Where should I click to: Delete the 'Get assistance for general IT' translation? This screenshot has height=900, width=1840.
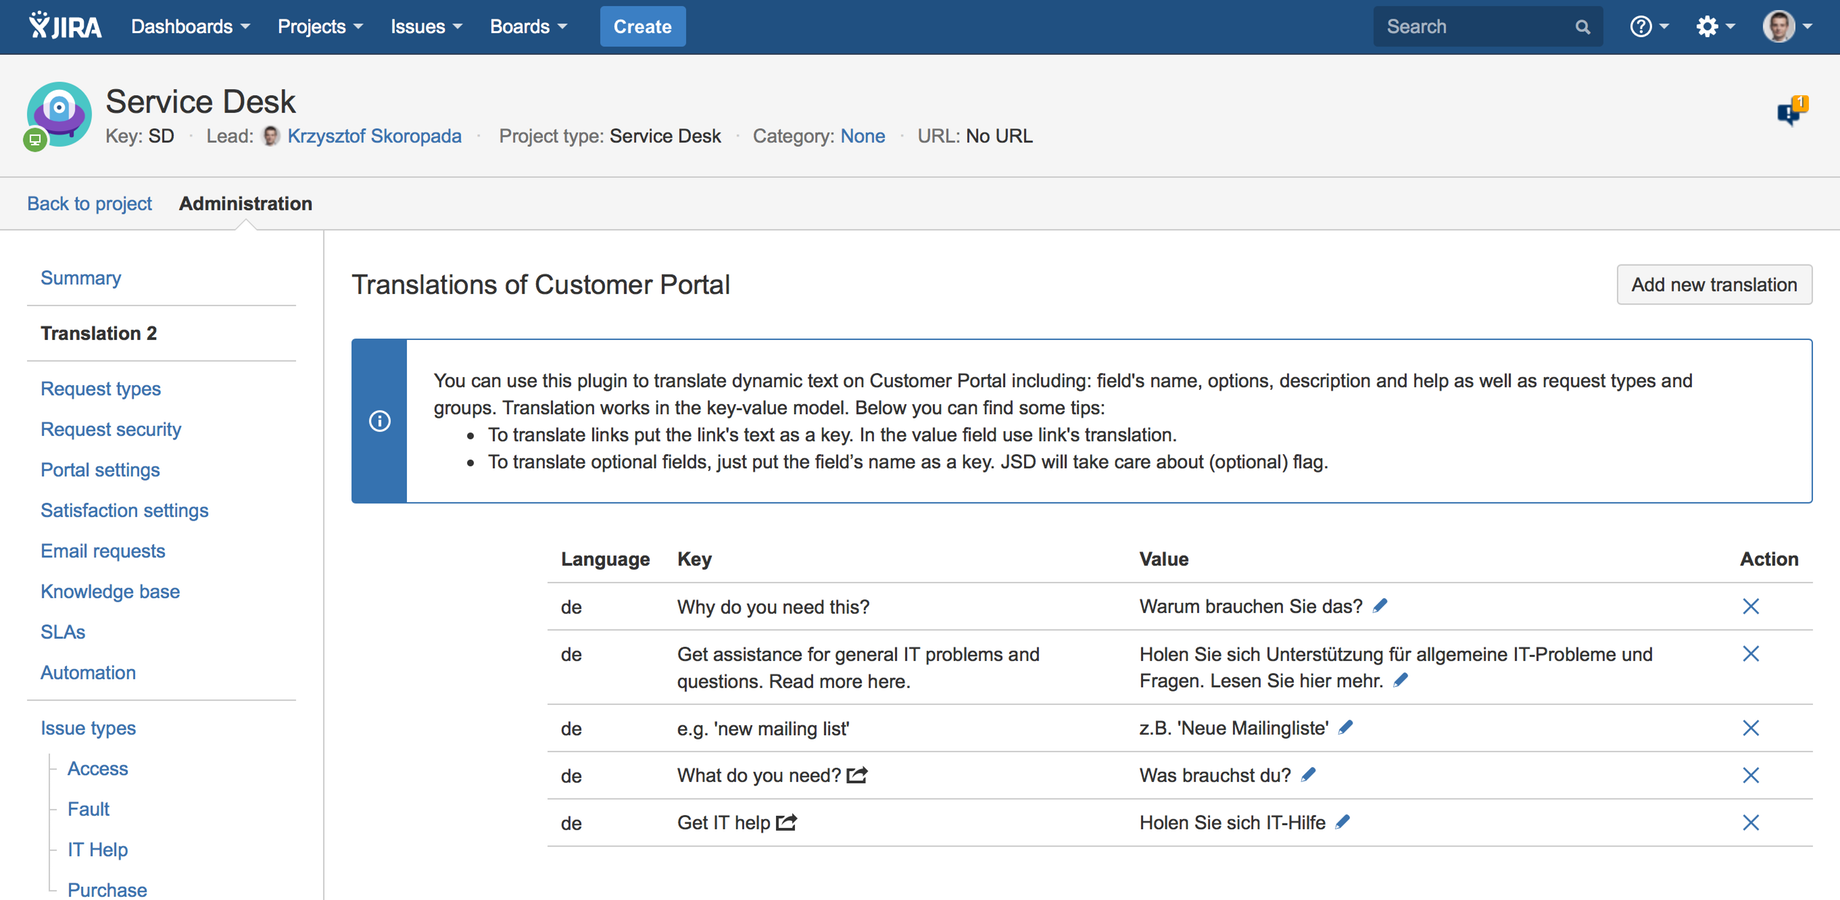click(1751, 654)
